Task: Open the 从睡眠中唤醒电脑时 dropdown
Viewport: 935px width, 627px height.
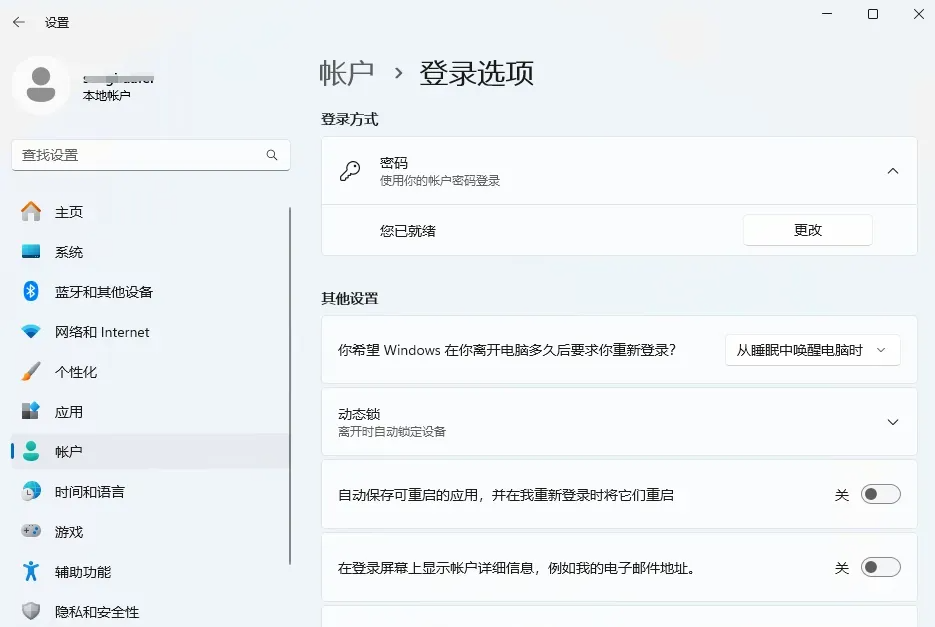Action: click(x=813, y=350)
